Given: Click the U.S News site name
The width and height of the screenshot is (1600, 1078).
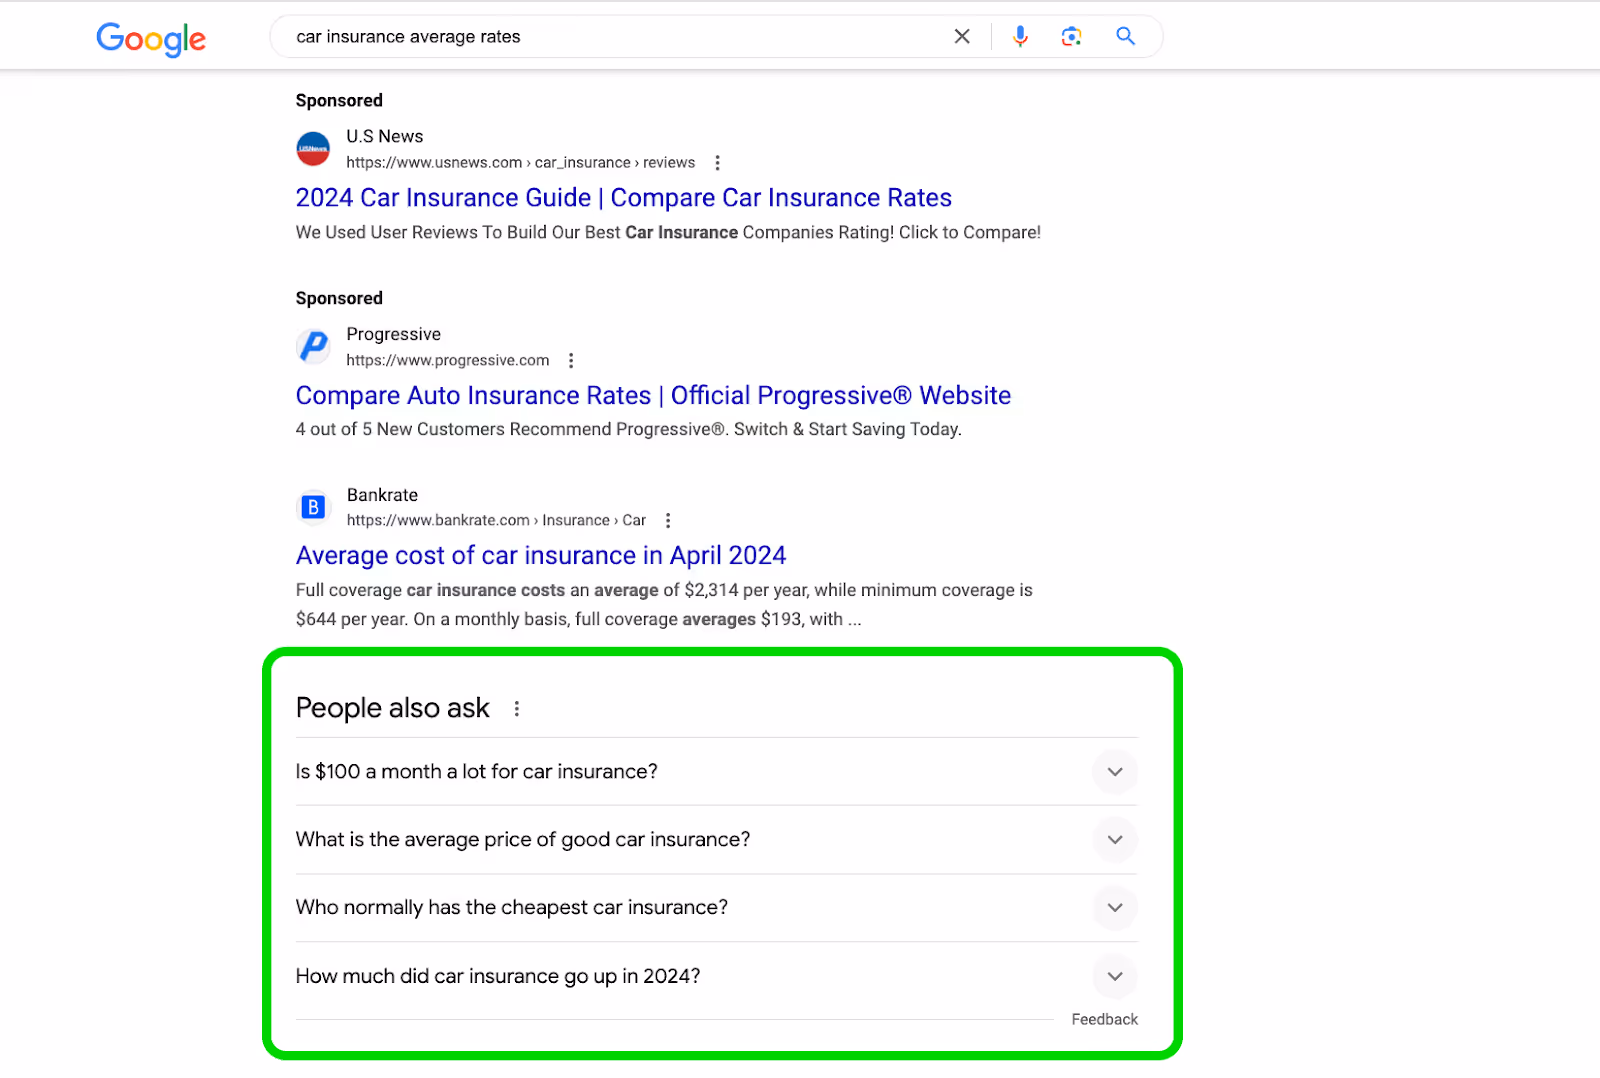Looking at the screenshot, I should (385, 137).
